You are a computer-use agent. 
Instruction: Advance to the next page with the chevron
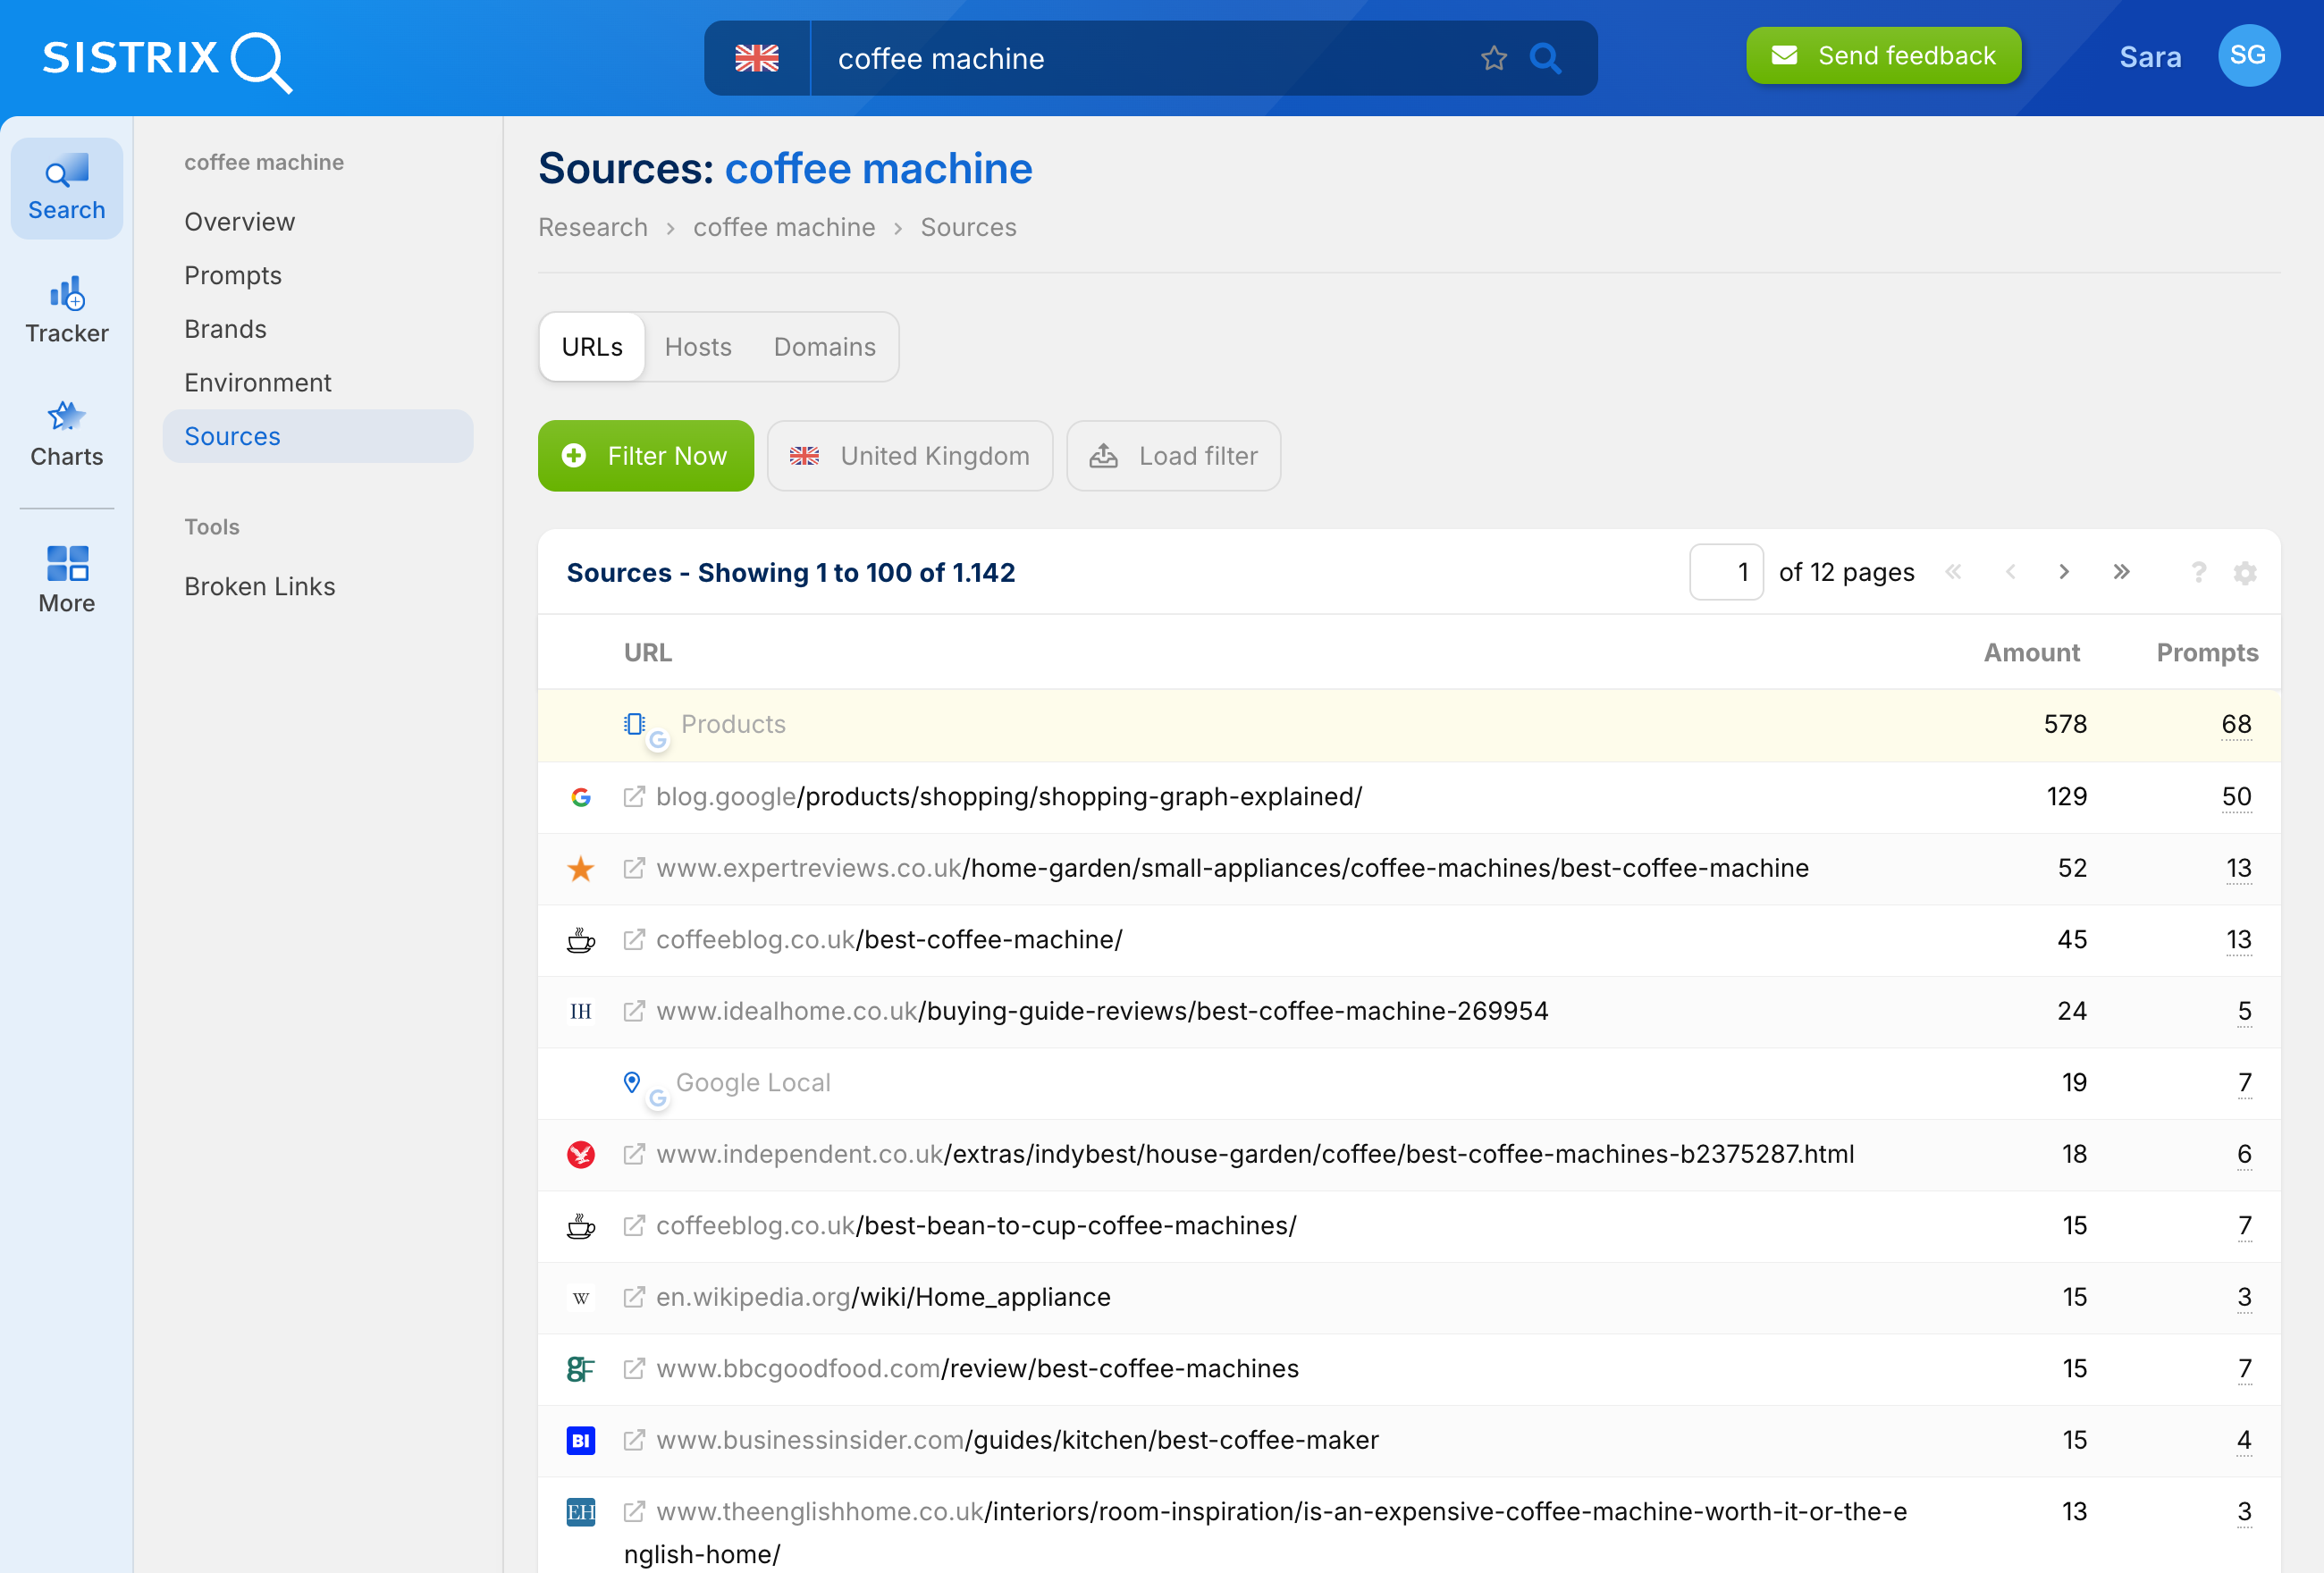pyautogui.click(x=2063, y=572)
